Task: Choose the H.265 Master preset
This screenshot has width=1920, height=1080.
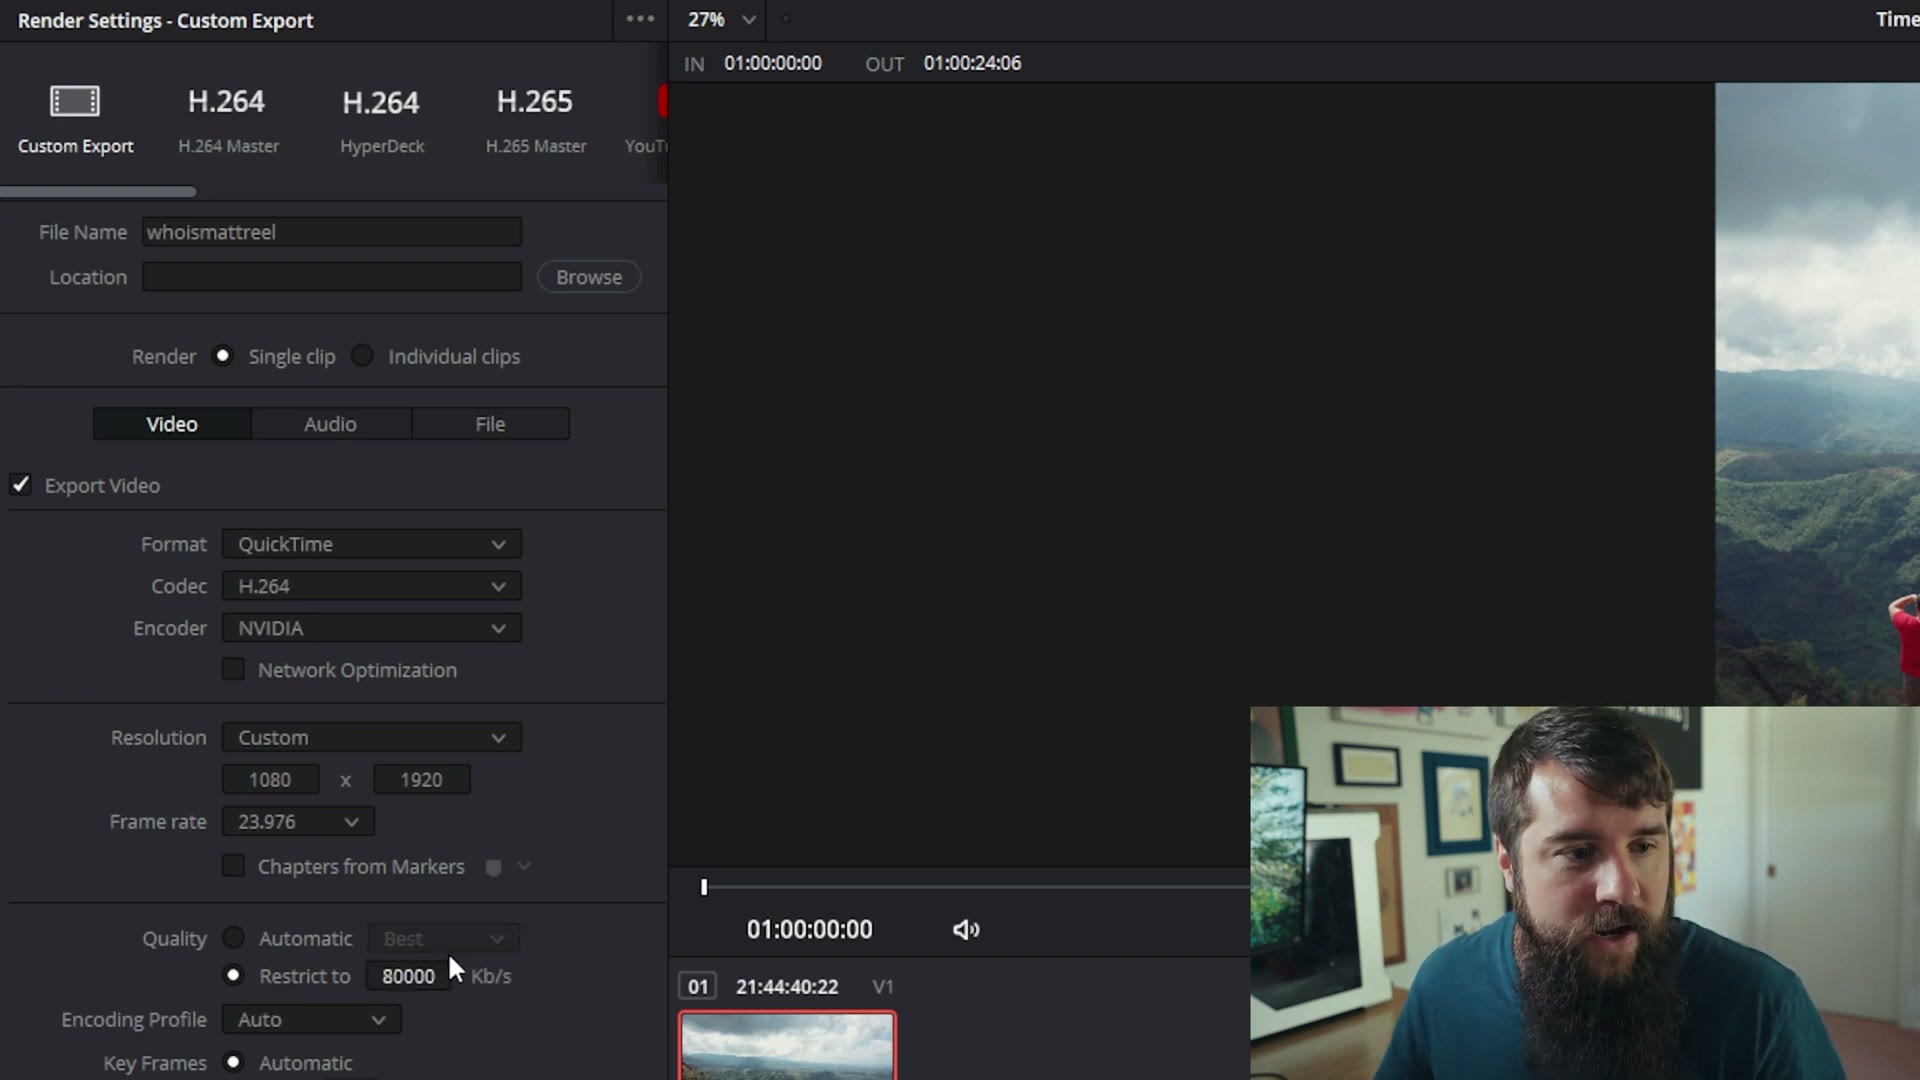Action: pyautogui.click(x=535, y=120)
